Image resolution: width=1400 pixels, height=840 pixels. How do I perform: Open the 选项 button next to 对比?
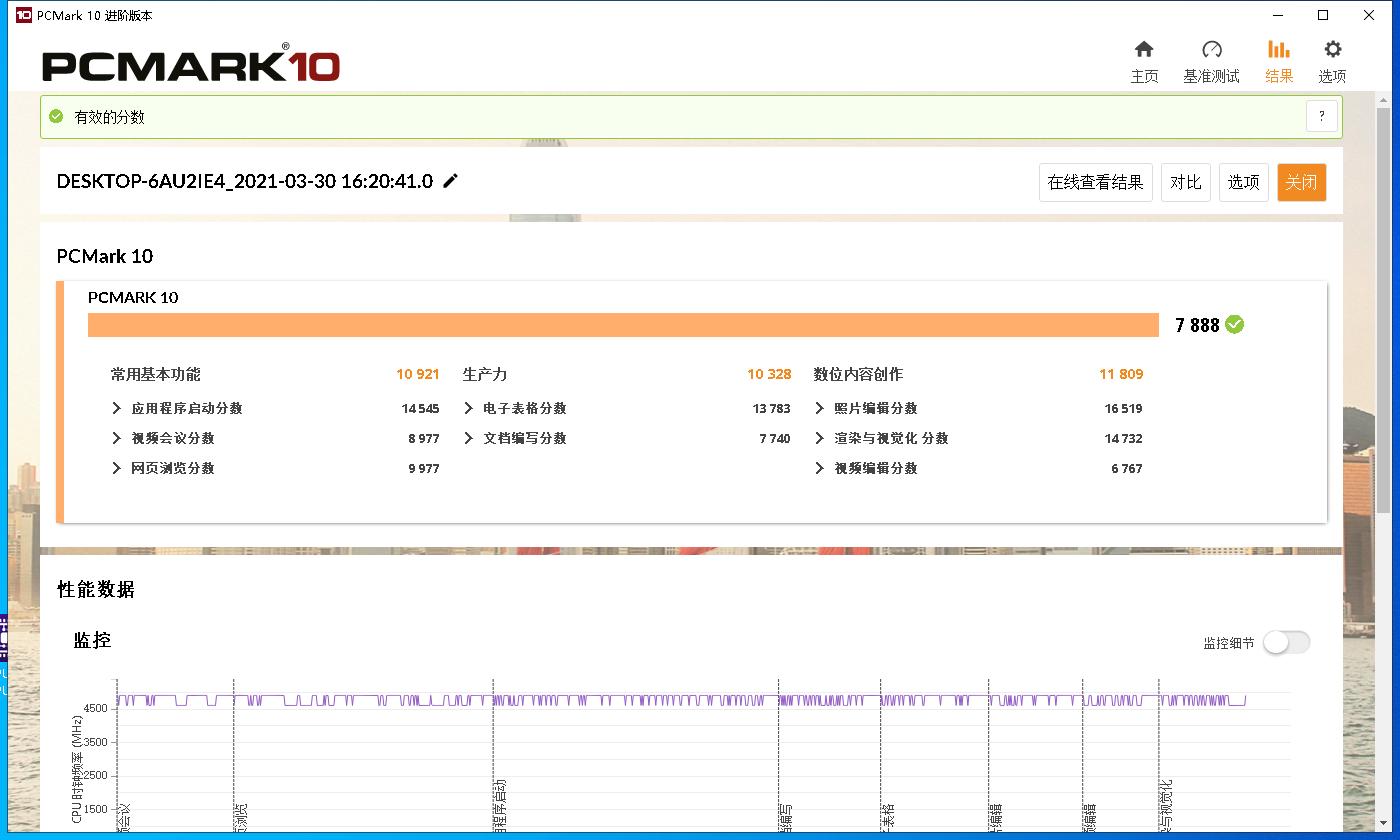tap(1243, 182)
